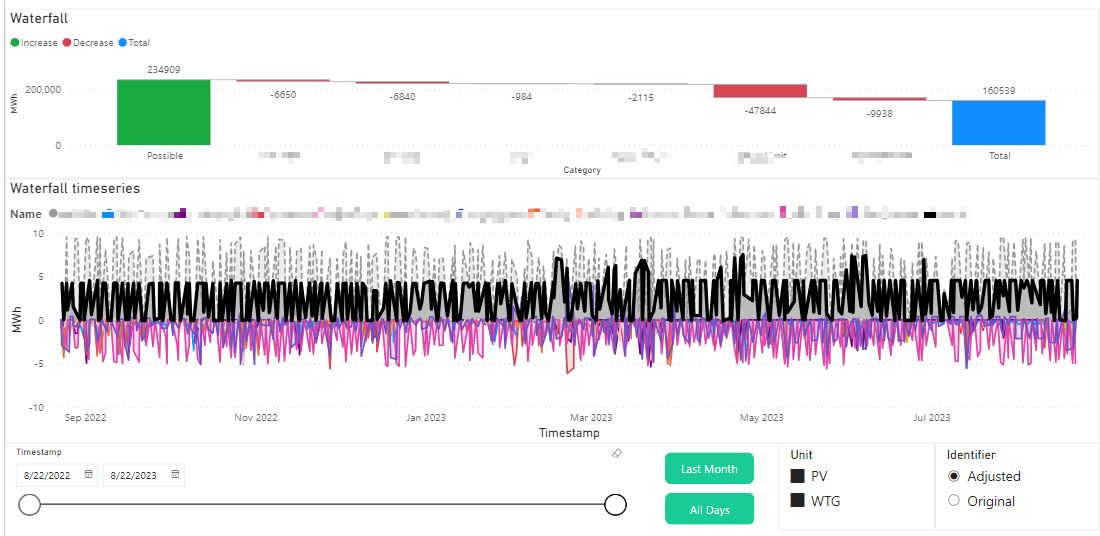This screenshot has width=1100, height=536.
Task: Click green Increase legend marker
Action: tap(15, 43)
